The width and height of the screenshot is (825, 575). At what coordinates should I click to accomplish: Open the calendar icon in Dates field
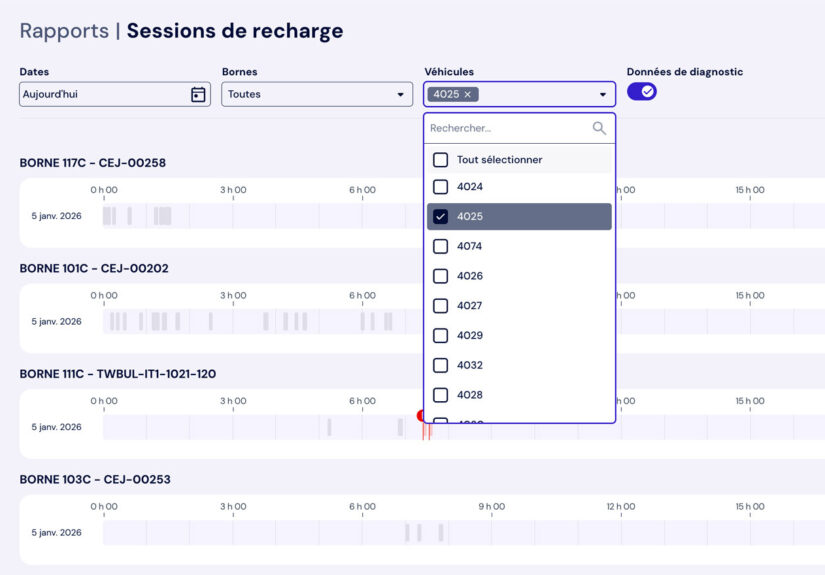(198, 95)
